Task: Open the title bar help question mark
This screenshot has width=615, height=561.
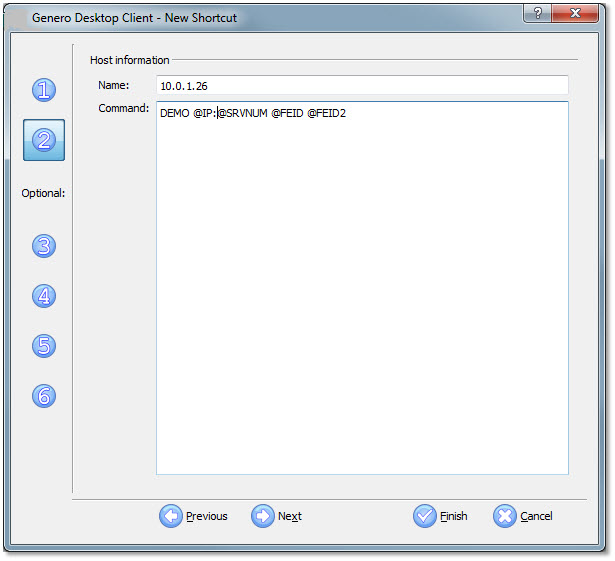Action: 537,13
